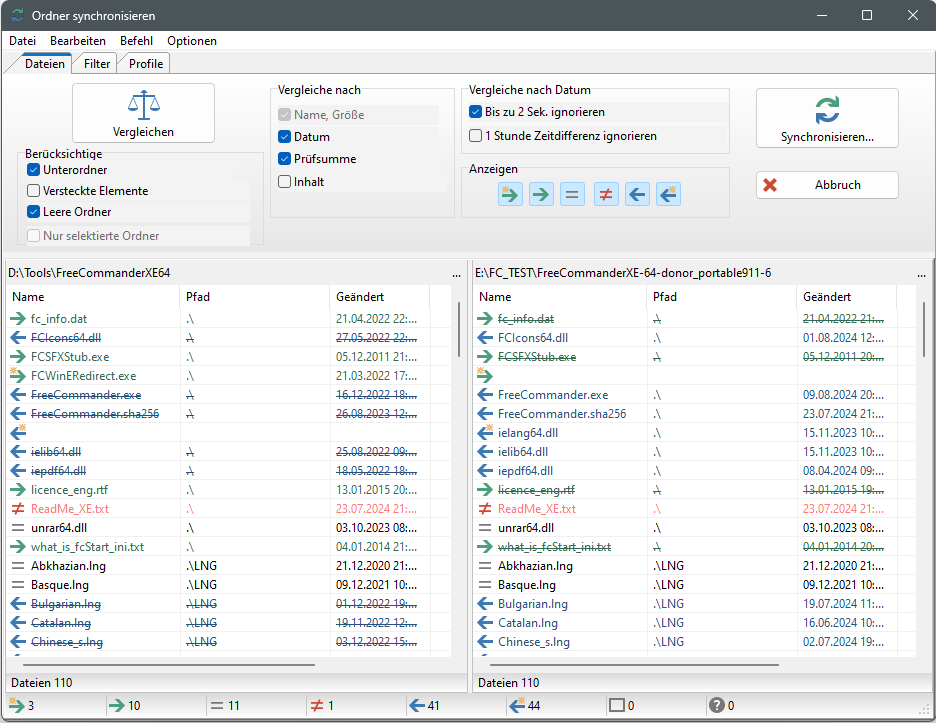The image size is (936, 723).
Task: Open the left folder browse ellipsis button
Action: pos(457,273)
